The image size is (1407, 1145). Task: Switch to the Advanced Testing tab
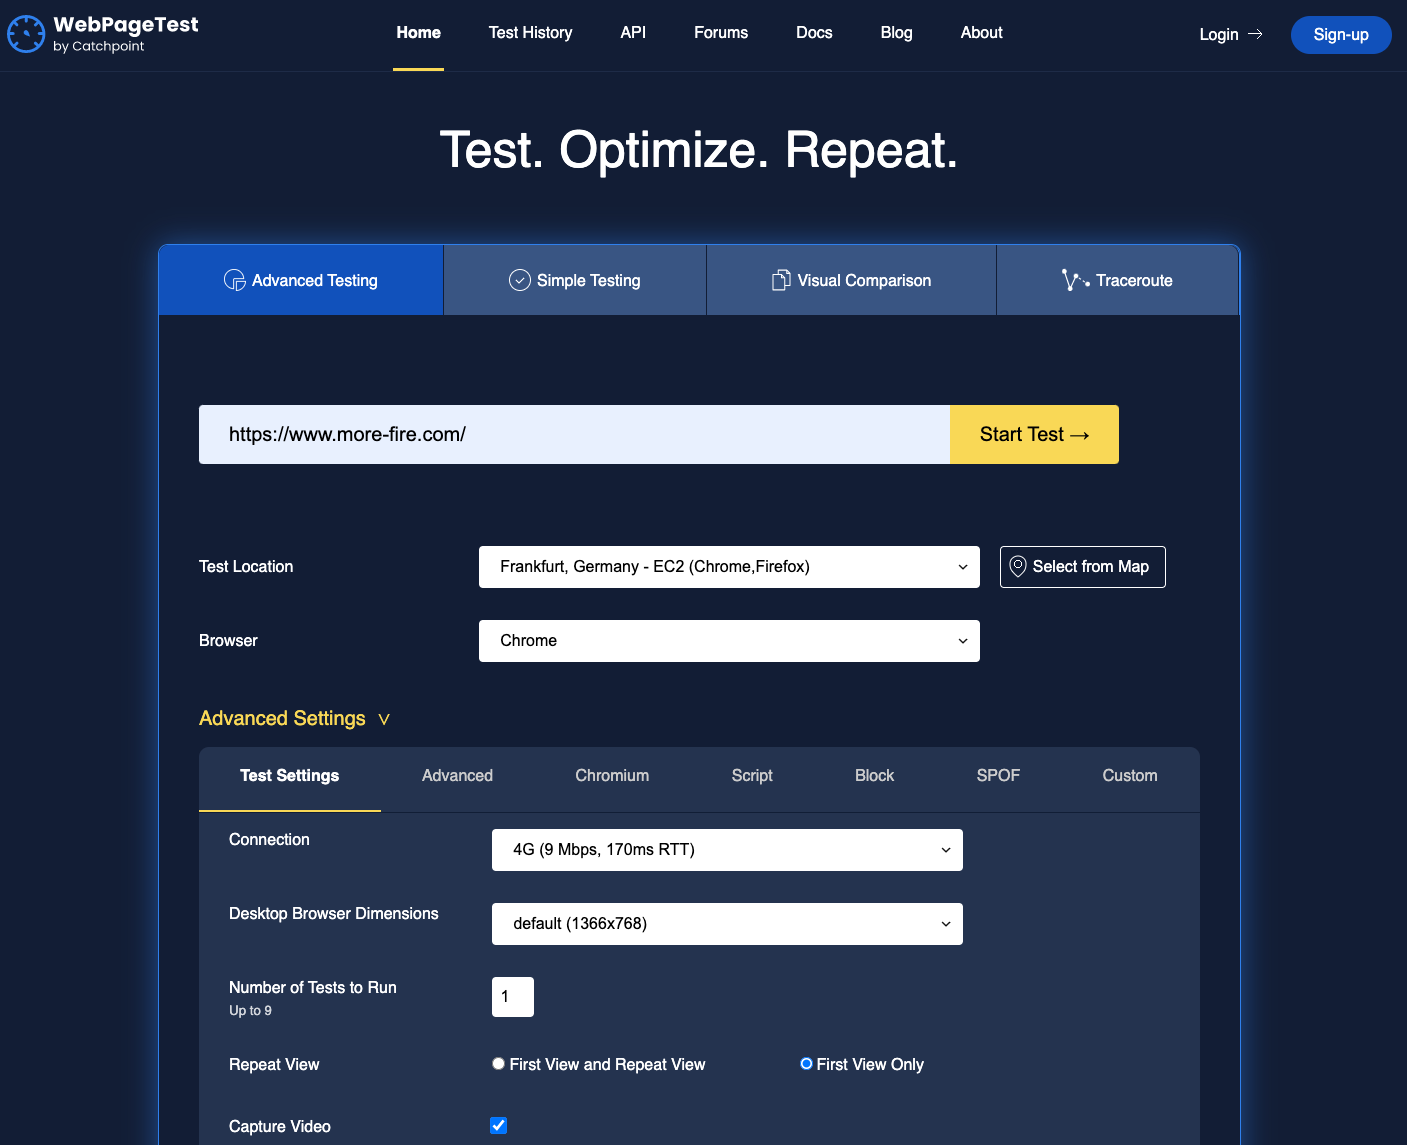coord(301,280)
